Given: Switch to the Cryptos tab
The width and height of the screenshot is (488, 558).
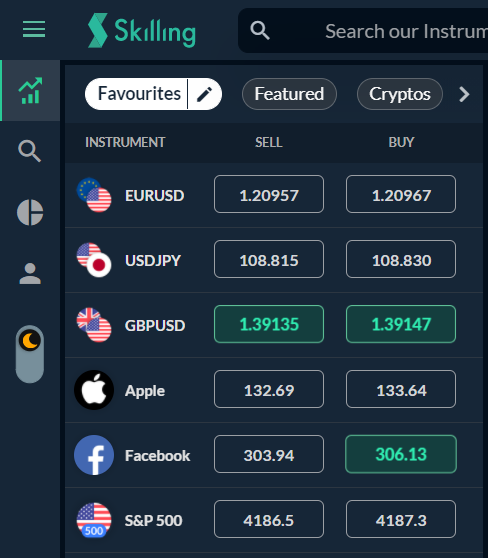Looking at the screenshot, I should tap(400, 94).
